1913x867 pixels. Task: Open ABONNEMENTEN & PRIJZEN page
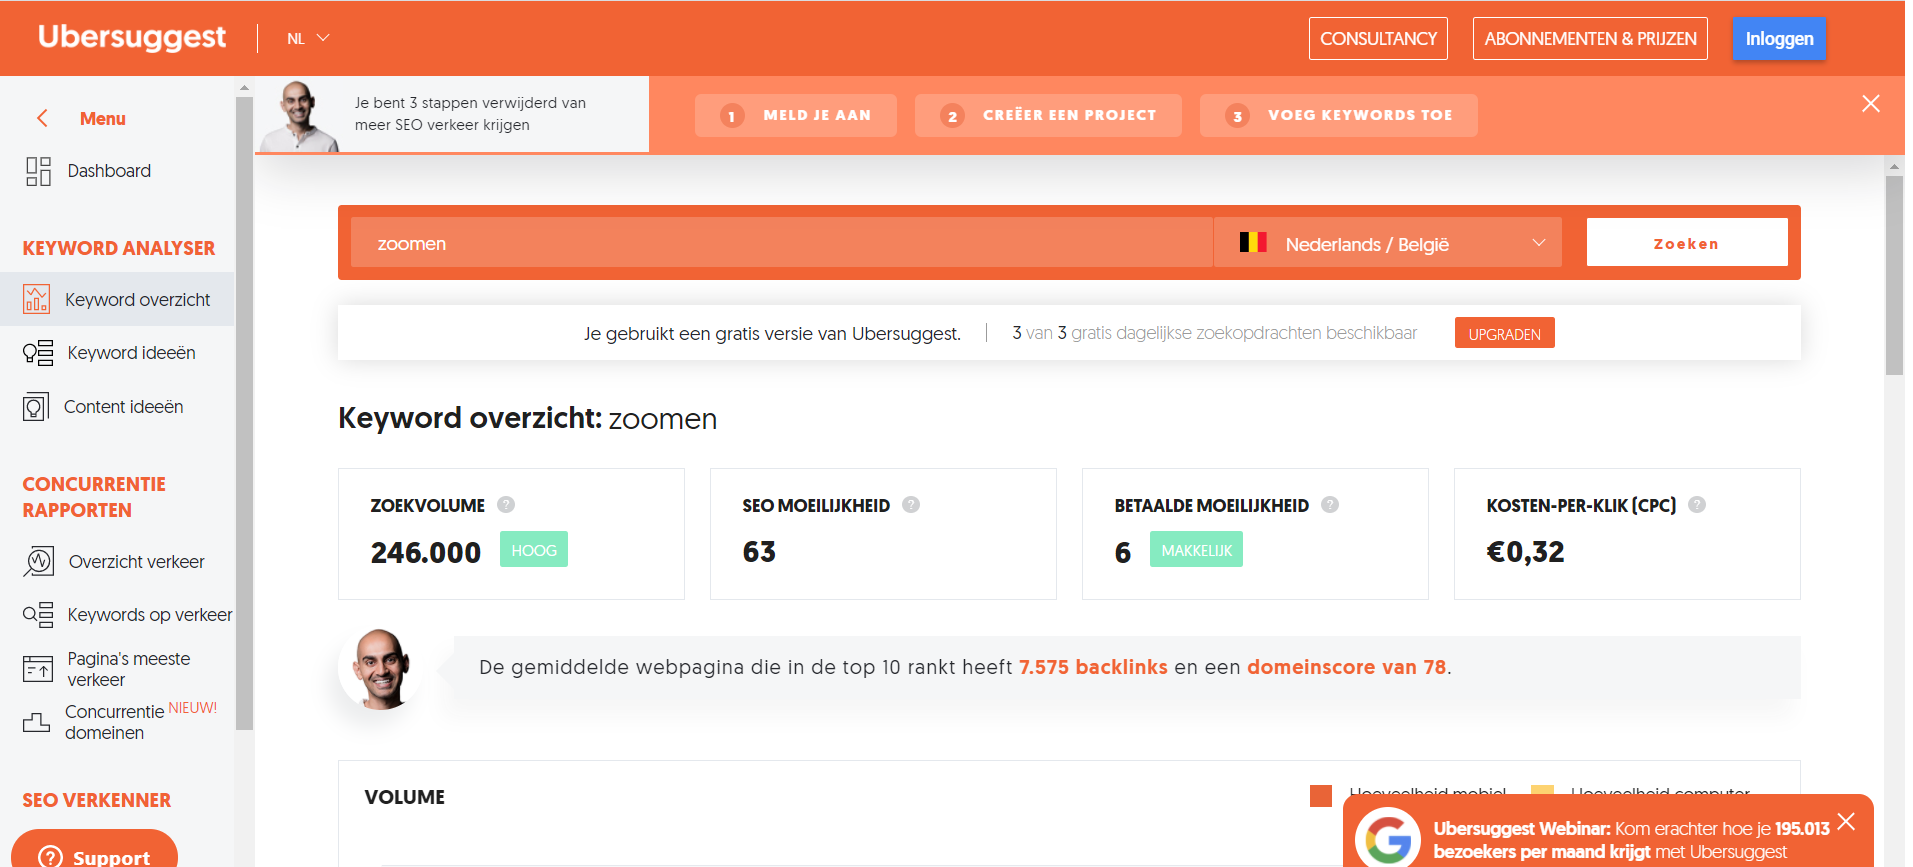pos(1590,38)
